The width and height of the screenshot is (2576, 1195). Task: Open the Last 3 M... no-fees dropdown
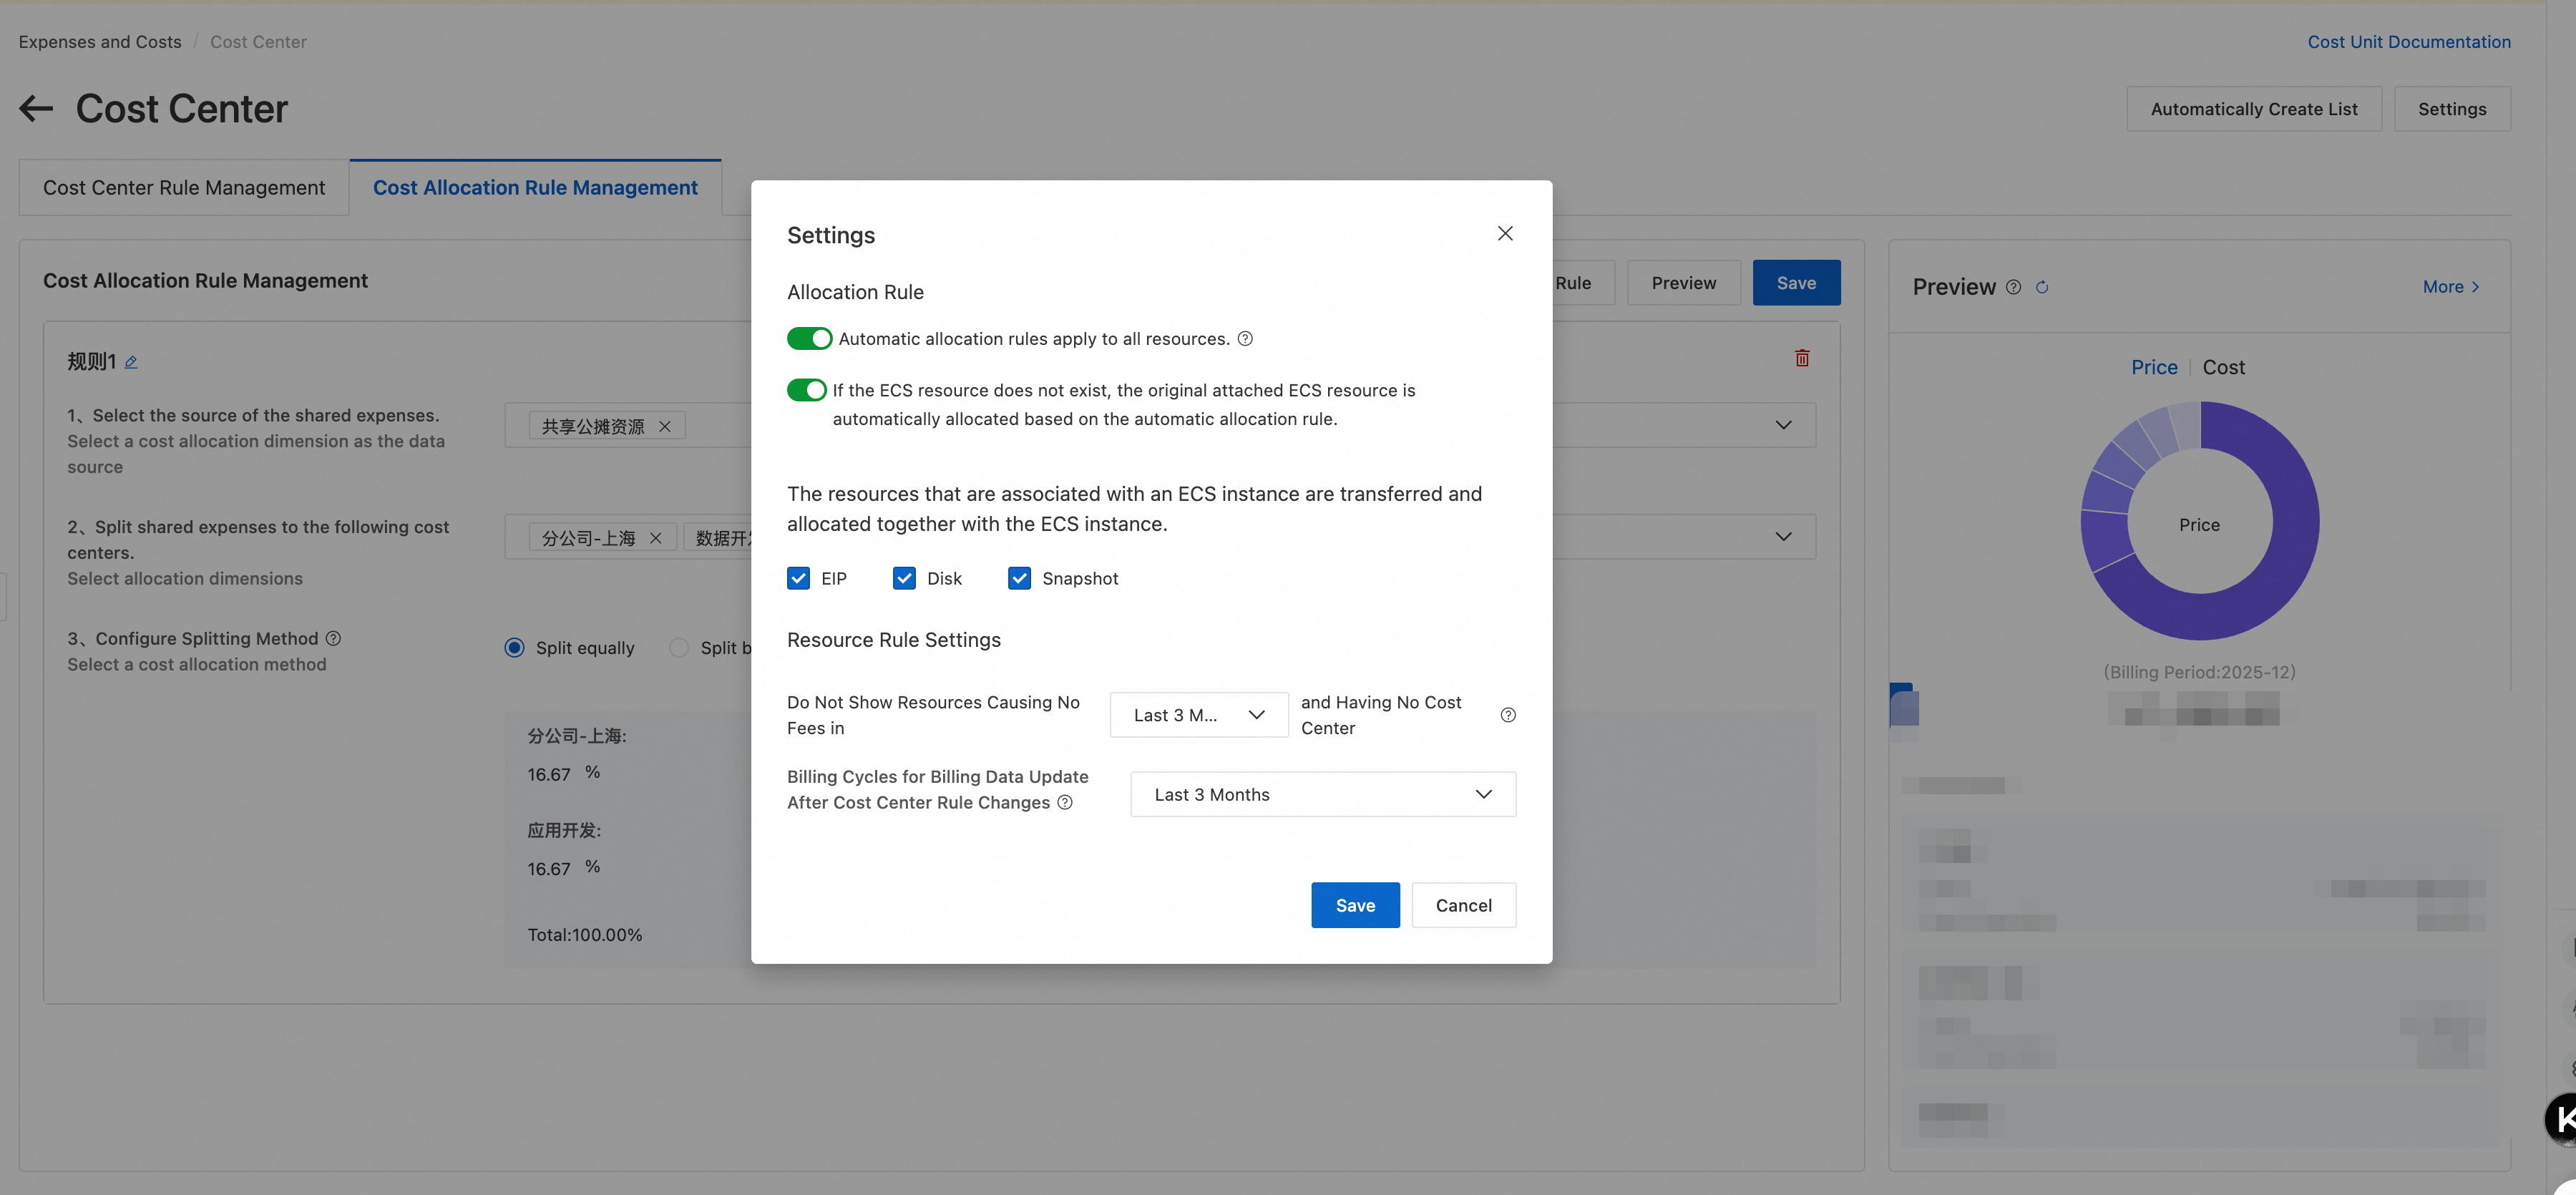(x=1198, y=715)
